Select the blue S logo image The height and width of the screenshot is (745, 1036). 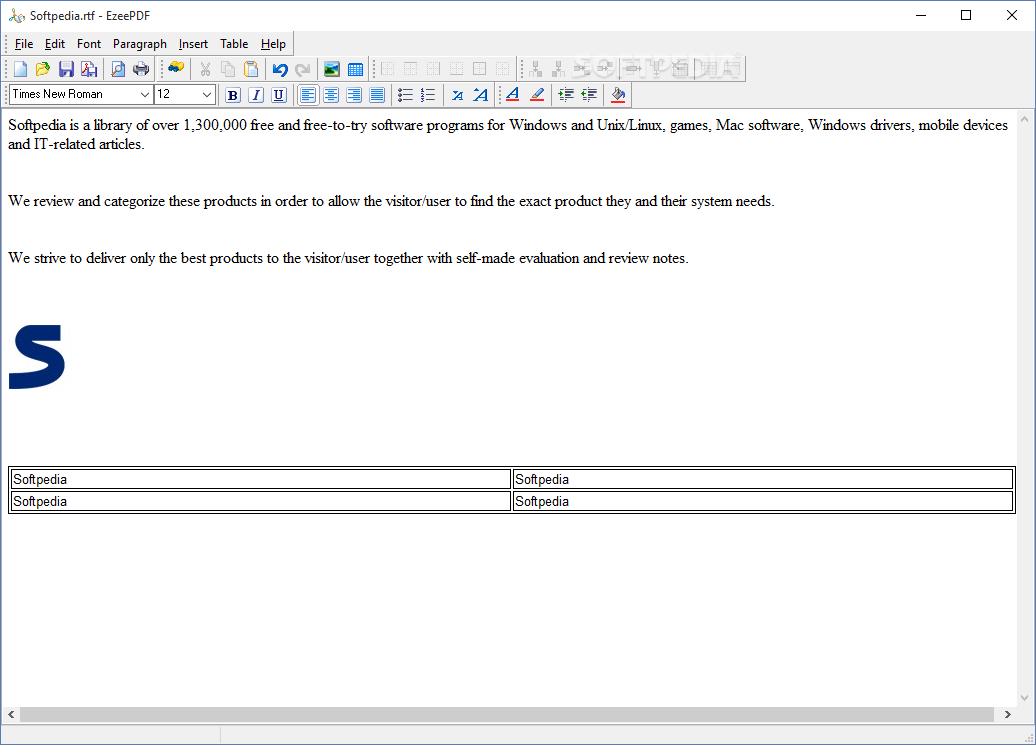37,357
